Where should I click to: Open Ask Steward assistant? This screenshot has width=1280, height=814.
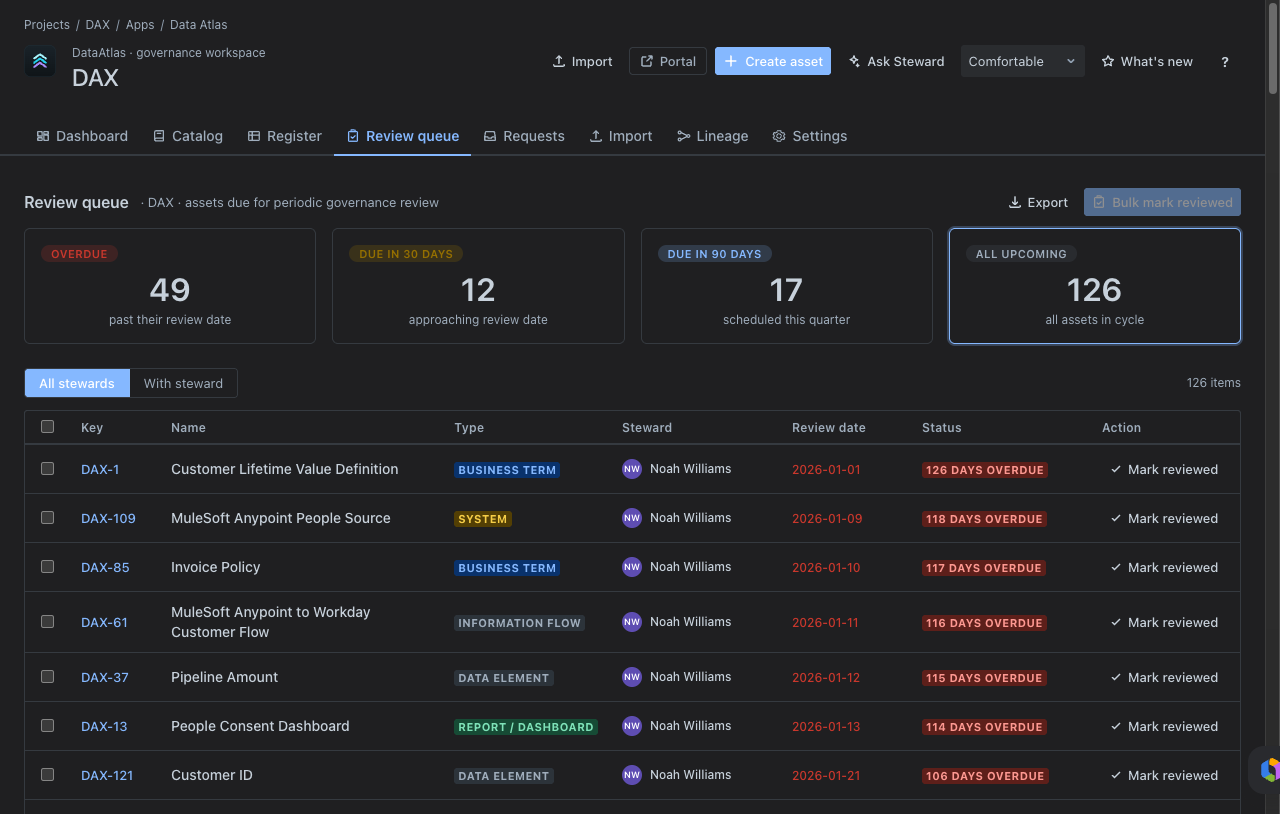point(896,61)
